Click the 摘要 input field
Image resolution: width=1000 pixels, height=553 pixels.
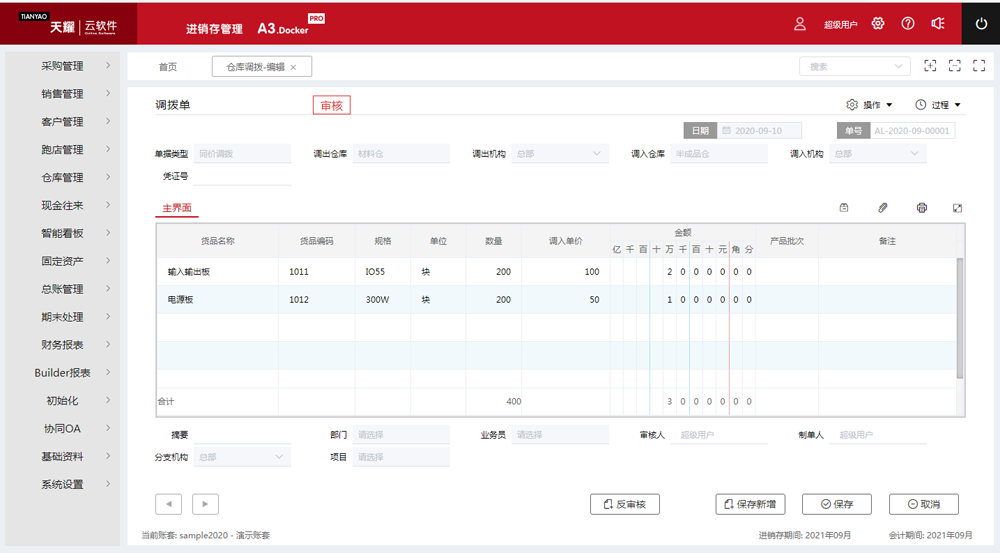pos(242,435)
